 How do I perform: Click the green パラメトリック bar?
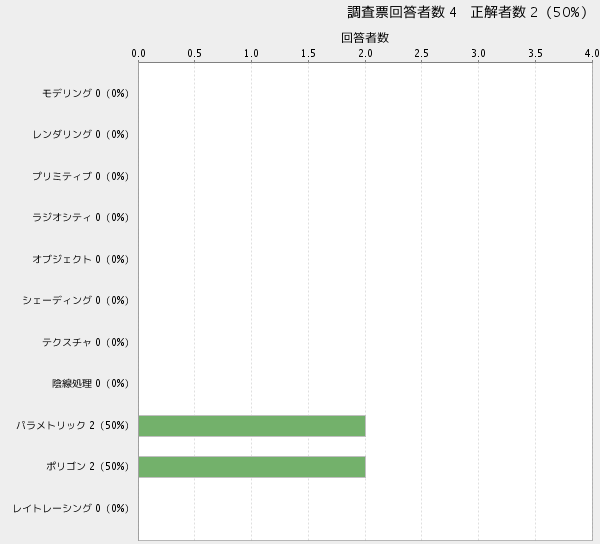(252, 425)
